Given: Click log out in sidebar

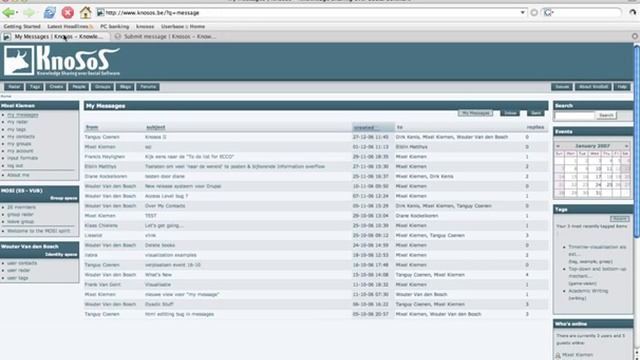Looking at the screenshot, I should coord(15,165).
